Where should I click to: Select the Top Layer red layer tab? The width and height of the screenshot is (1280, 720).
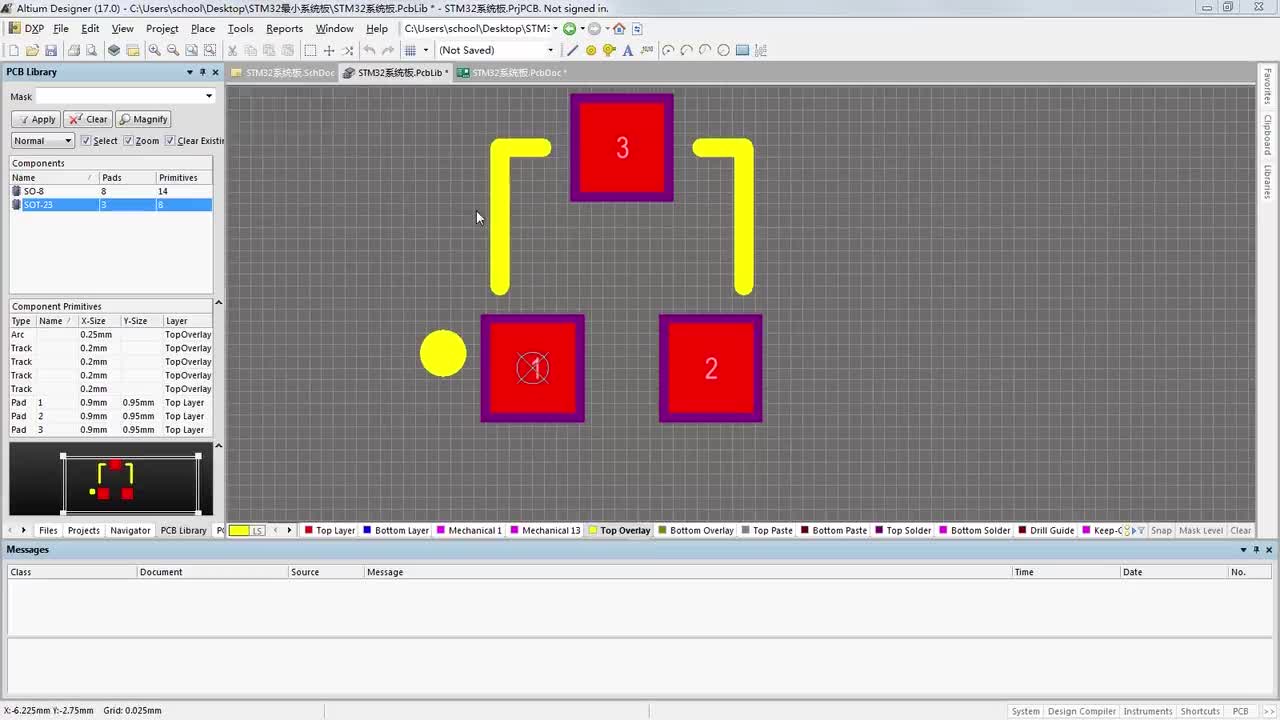(x=330, y=530)
